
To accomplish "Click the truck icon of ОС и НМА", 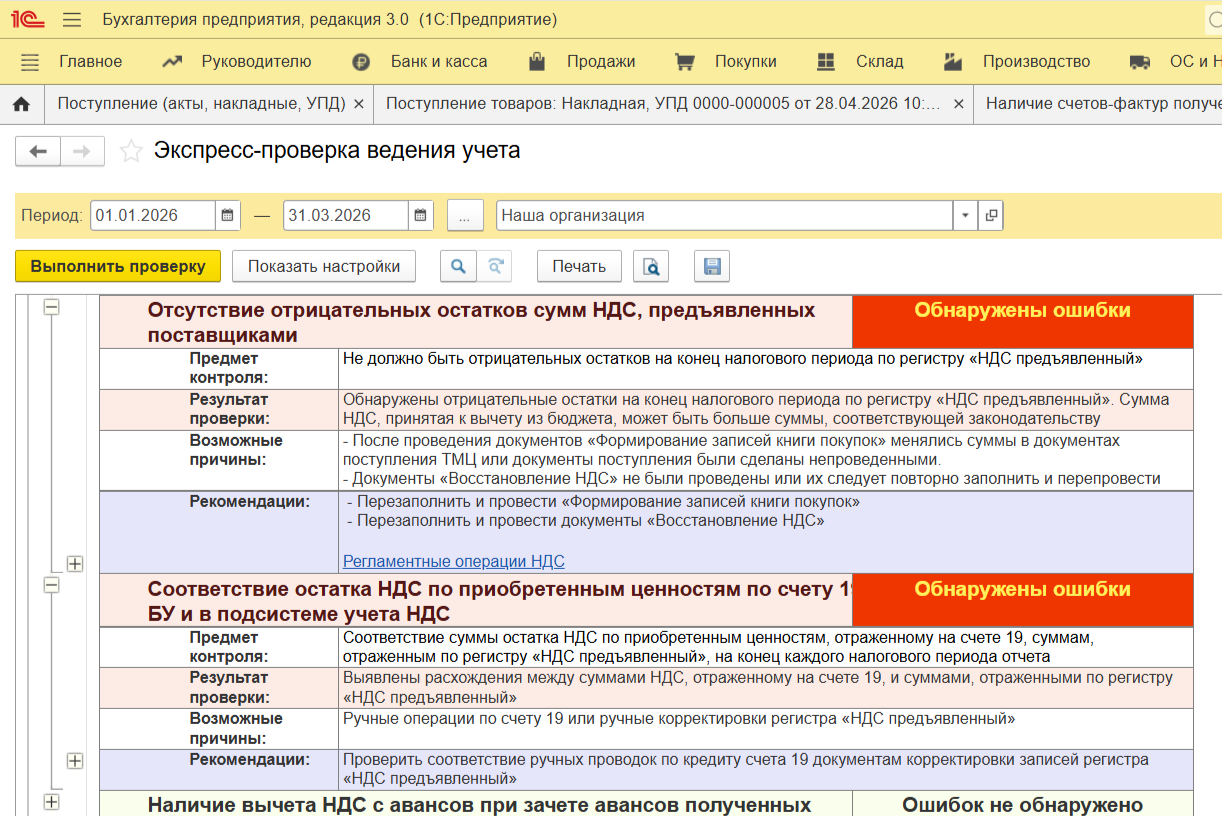I will coord(1139,62).
